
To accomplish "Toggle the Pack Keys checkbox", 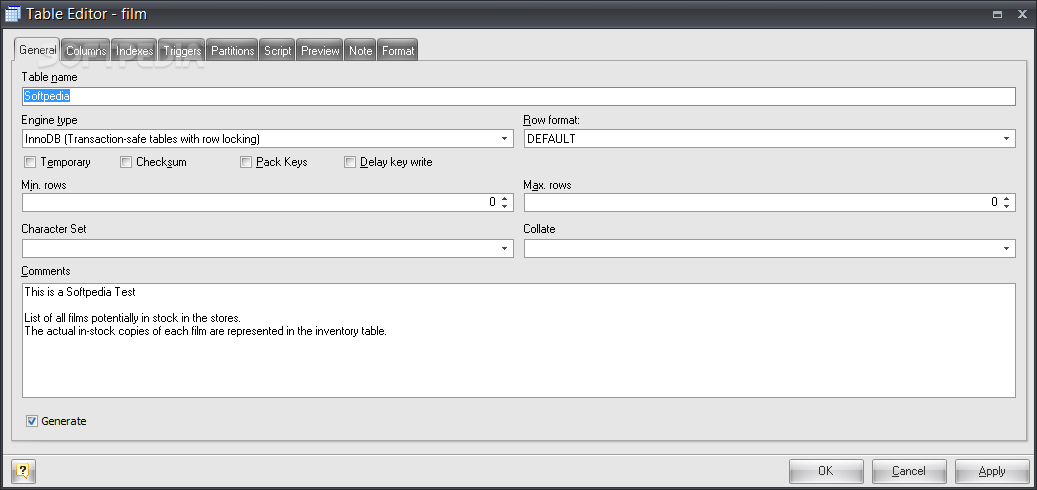I will [x=246, y=162].
